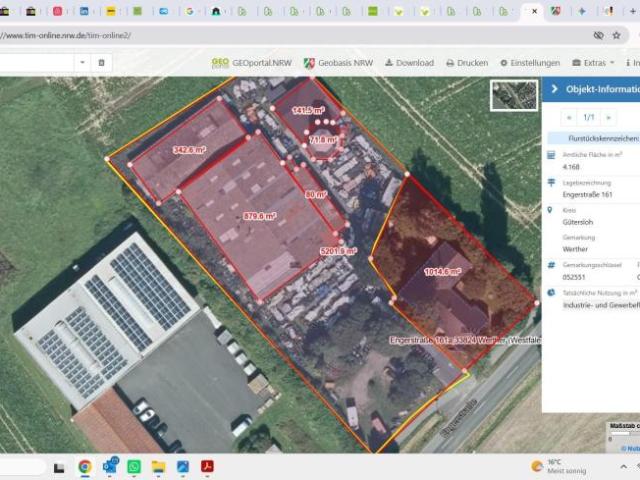The width and height of the screenshot is (640, 480).
Task: Select the 80 m² area label
Action: point(316,195)
